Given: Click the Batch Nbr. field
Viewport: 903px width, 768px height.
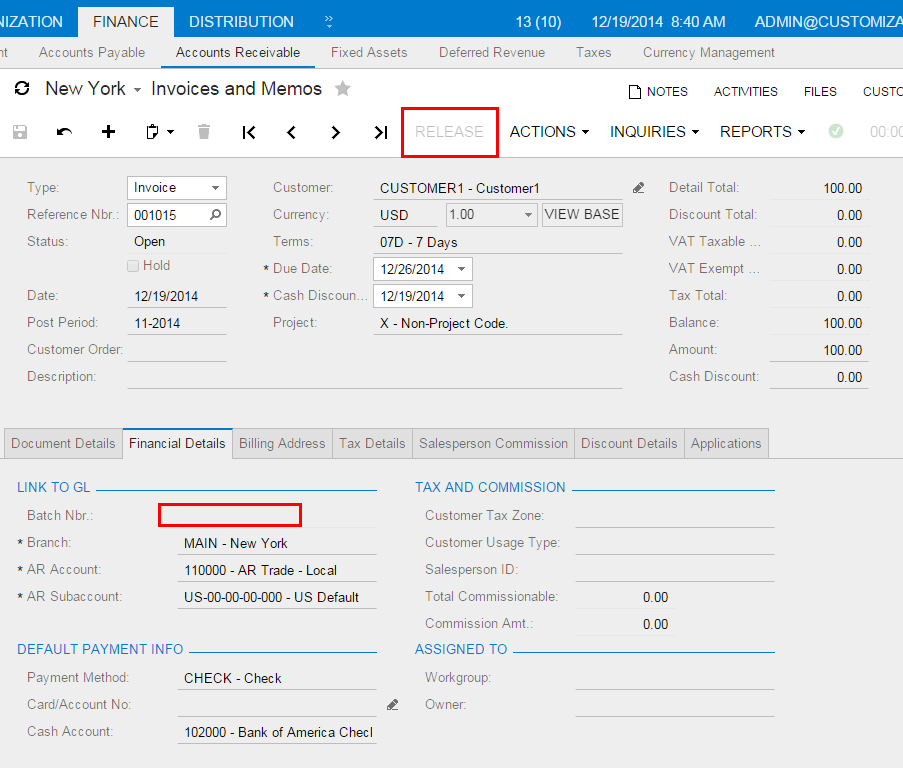Looking at the screenshot, I should coord(230,515).
